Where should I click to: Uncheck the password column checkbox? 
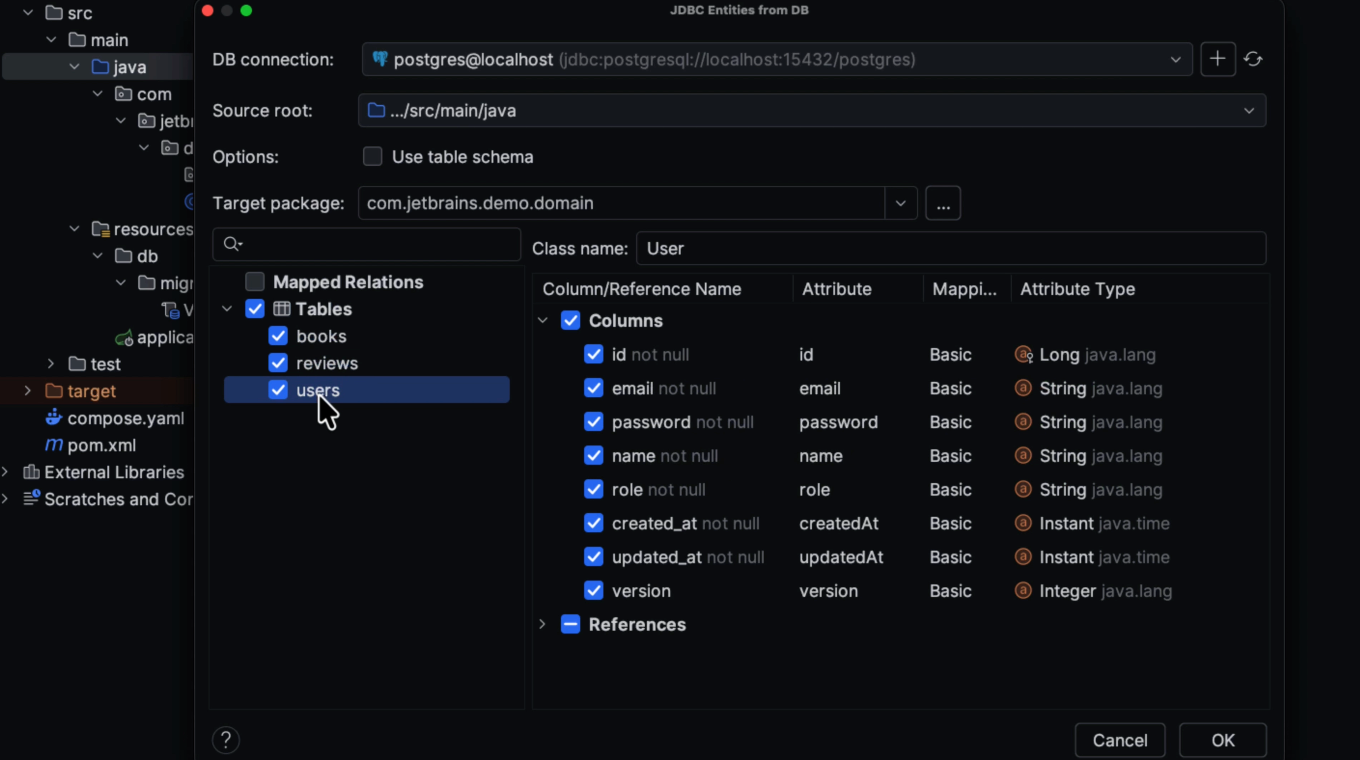tap(593, 422)
